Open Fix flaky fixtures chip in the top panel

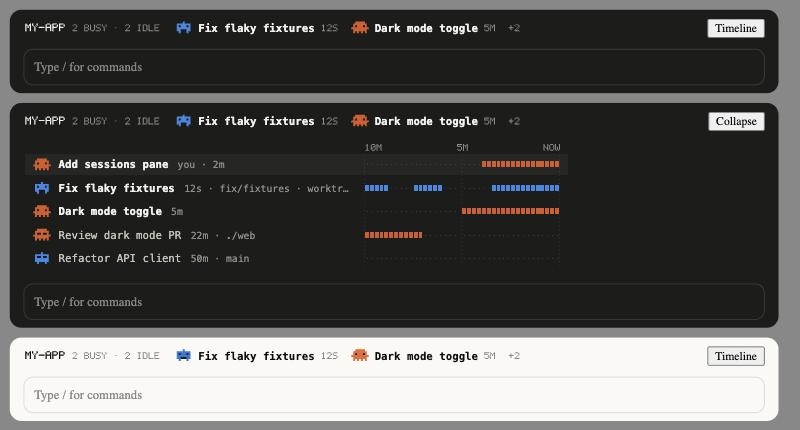257,28
